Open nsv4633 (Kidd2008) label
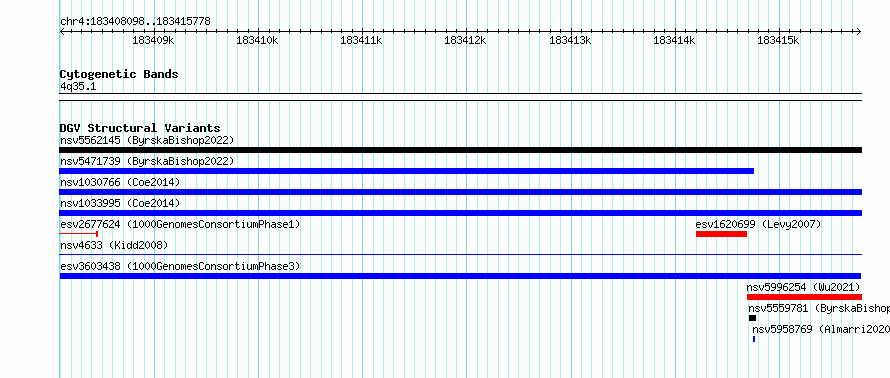The image size is (890, 378). click(x=114, y=245)
